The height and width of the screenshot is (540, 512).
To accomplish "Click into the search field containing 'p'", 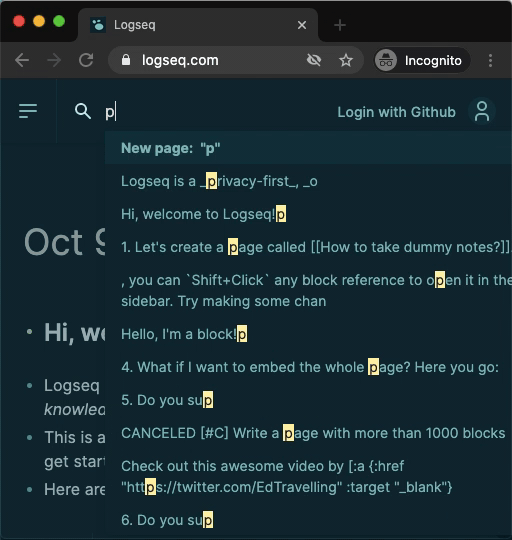I will click(217, 112).
